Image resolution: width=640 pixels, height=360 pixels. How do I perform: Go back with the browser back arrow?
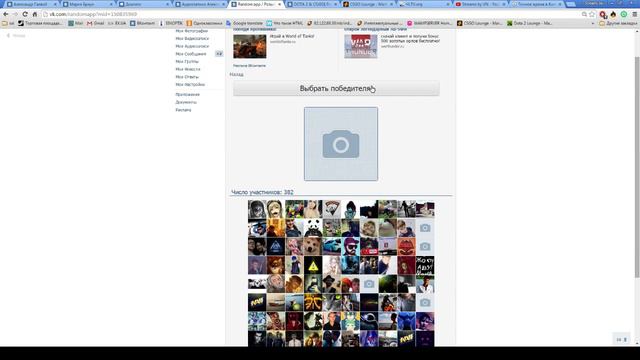6,14
